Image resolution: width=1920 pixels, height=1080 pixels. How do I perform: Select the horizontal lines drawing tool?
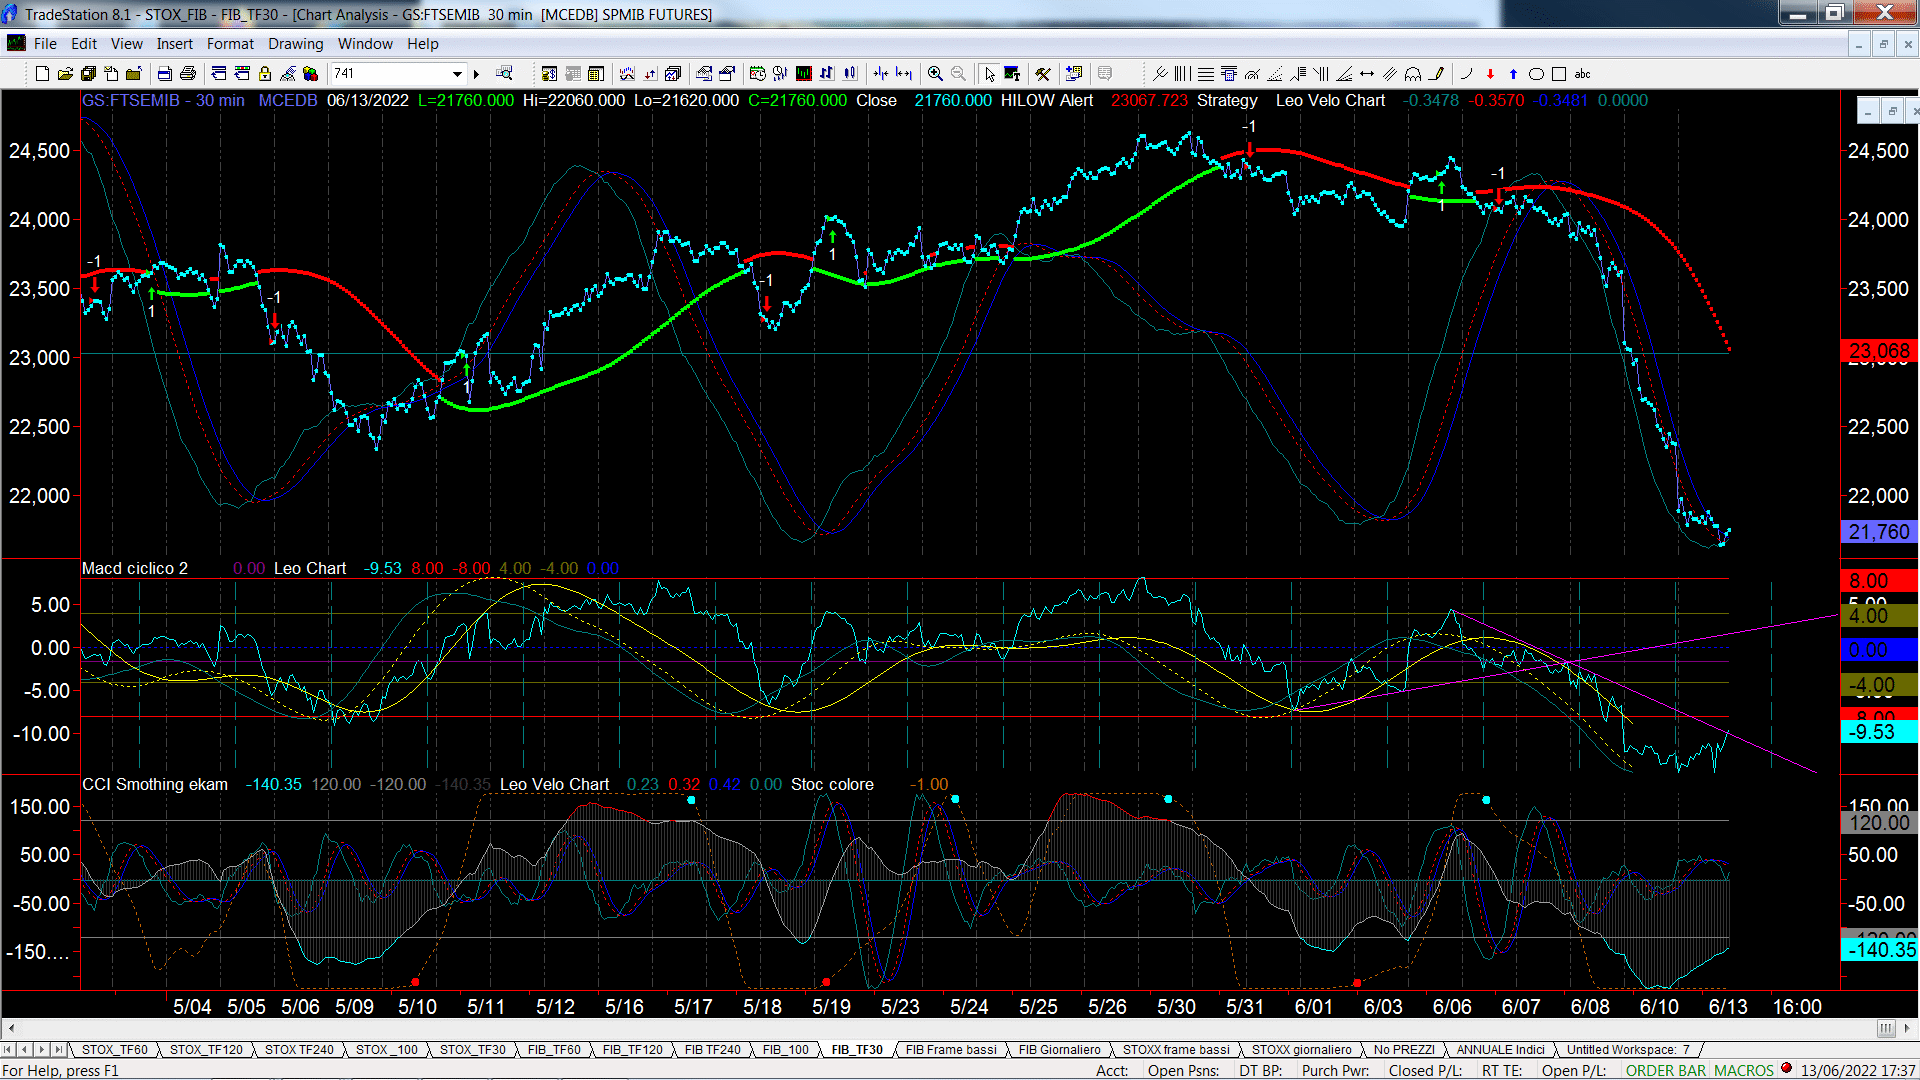tap(1206, 73)
